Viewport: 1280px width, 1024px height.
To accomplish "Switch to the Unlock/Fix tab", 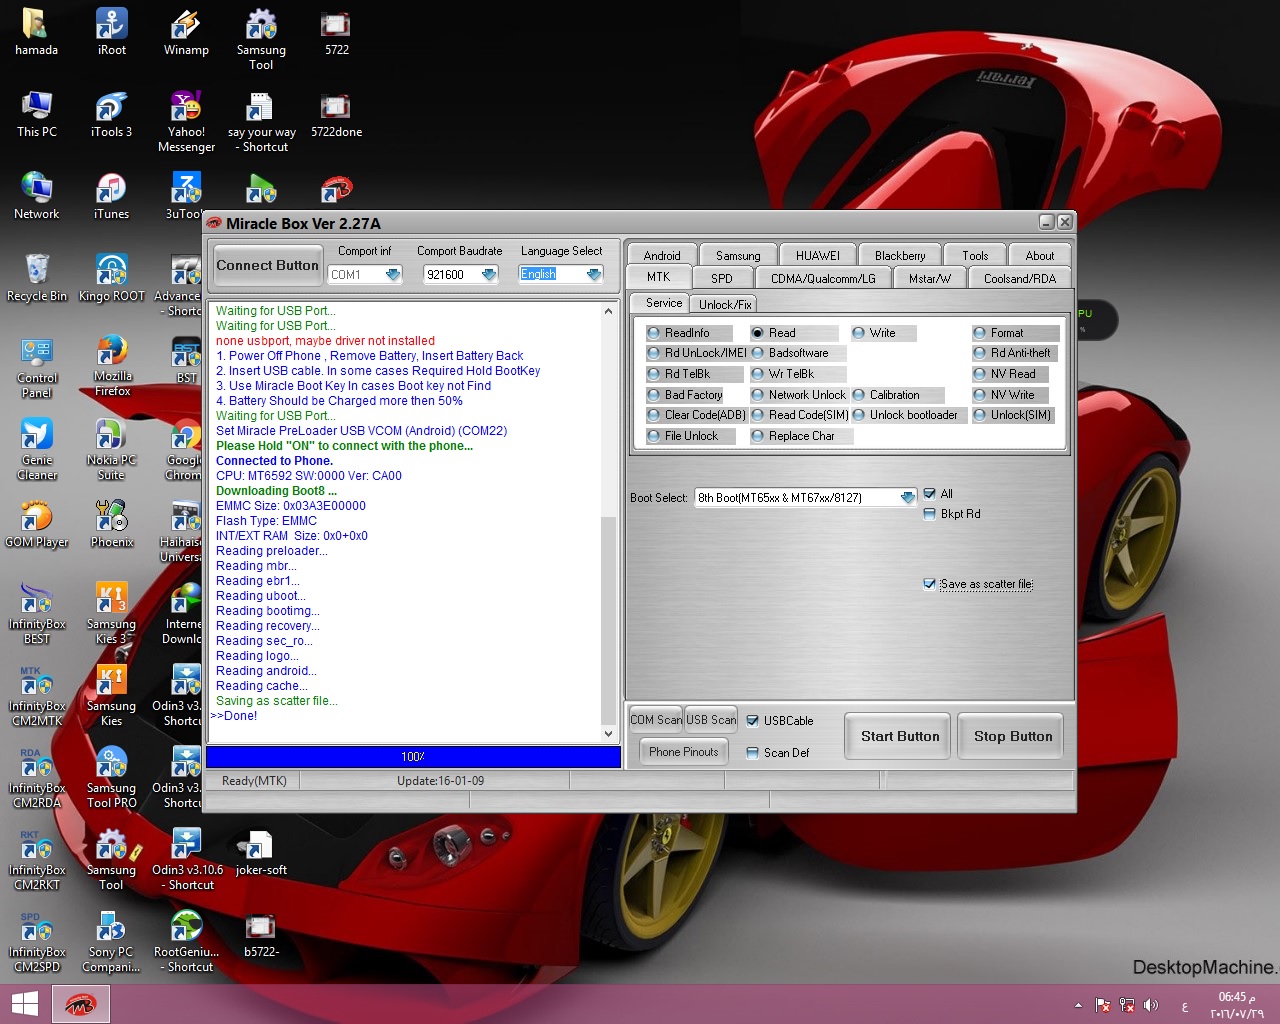I will (x=725, y=305).
